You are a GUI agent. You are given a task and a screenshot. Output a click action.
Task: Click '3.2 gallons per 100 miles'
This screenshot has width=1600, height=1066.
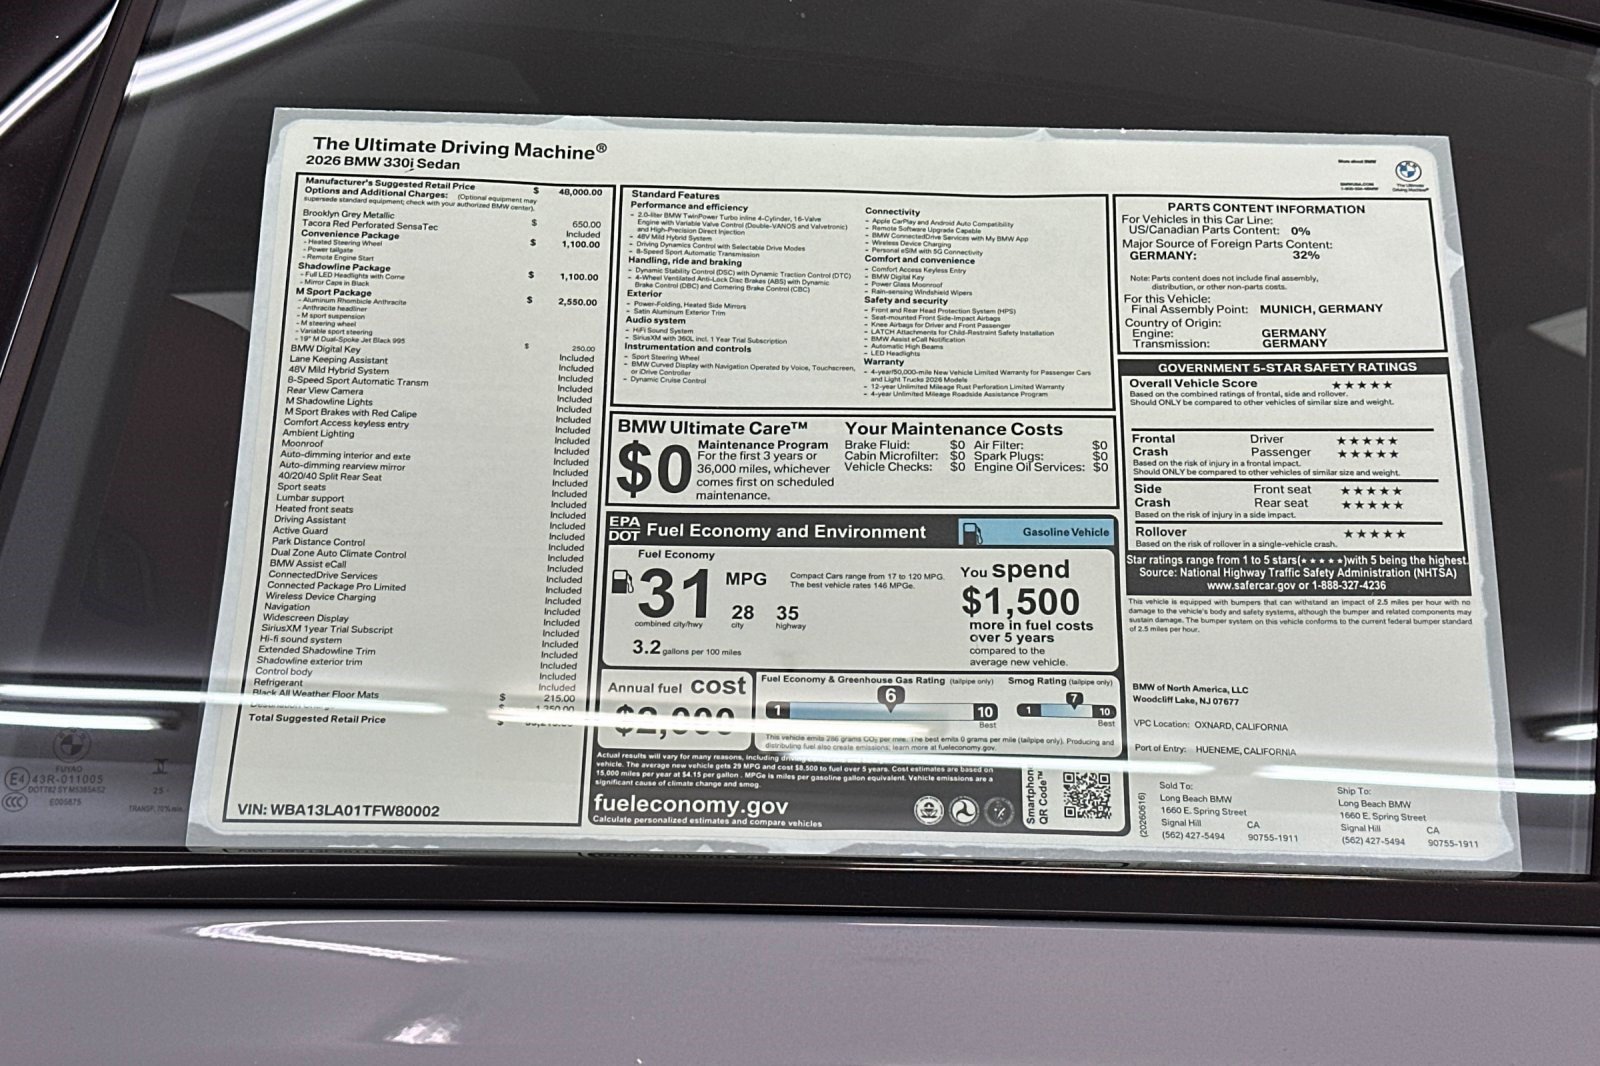[x=687, y=648]
